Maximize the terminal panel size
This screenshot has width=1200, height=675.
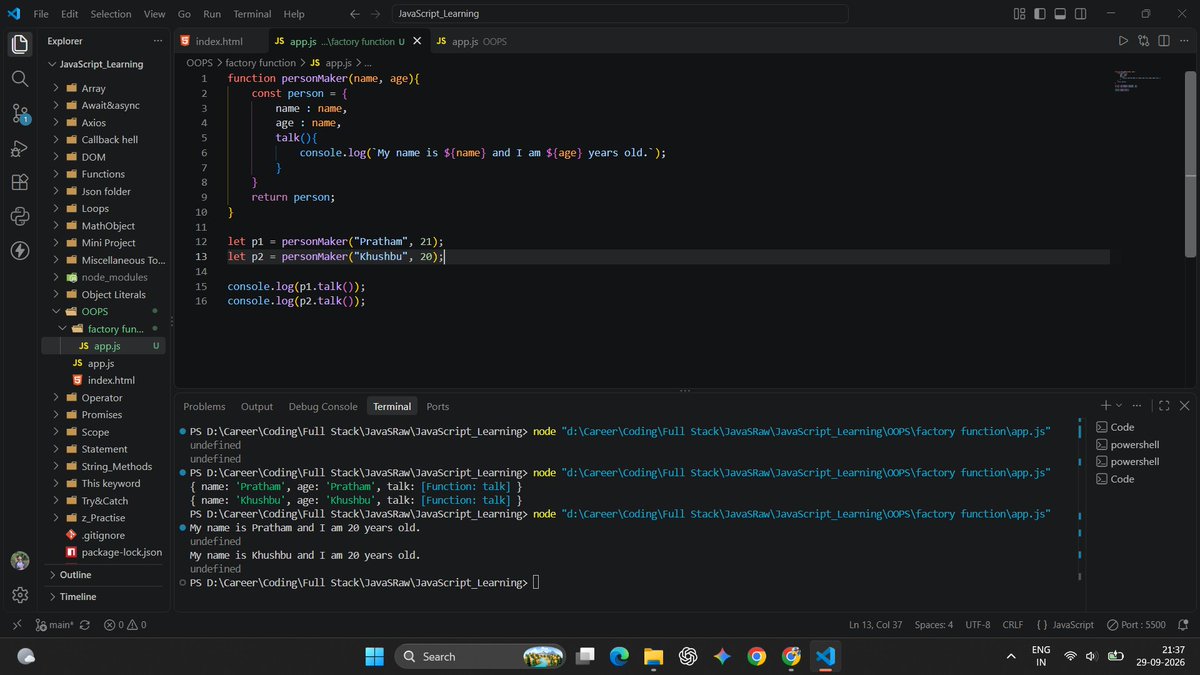coord(1164,406)
